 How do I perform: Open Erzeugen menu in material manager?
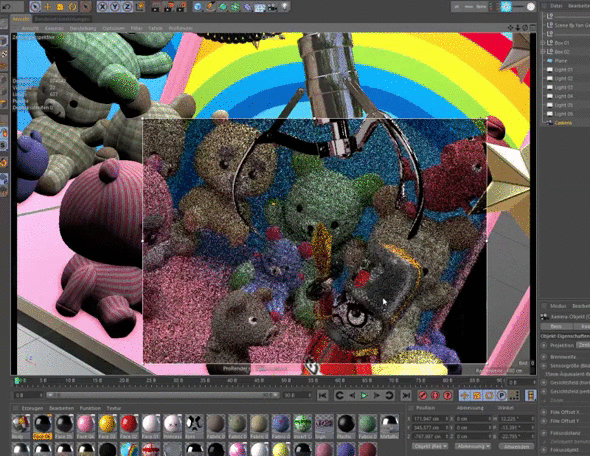click(32, 408)
